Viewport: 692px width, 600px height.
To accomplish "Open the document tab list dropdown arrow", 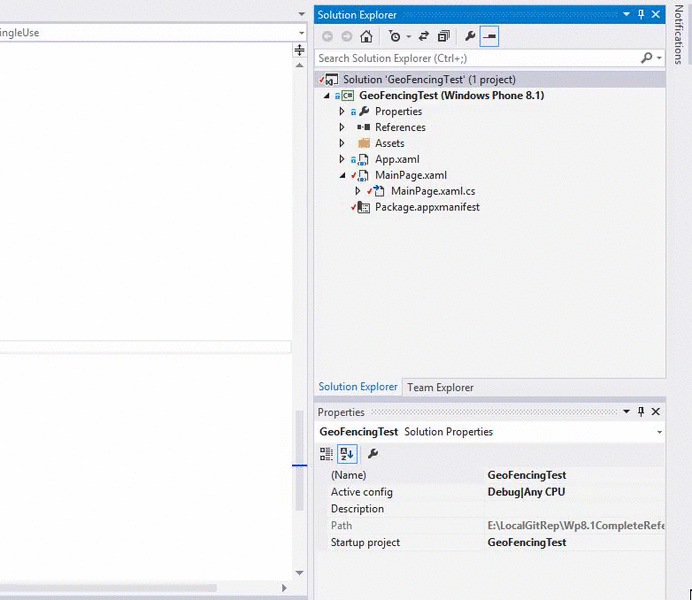I will coord(301,14).
